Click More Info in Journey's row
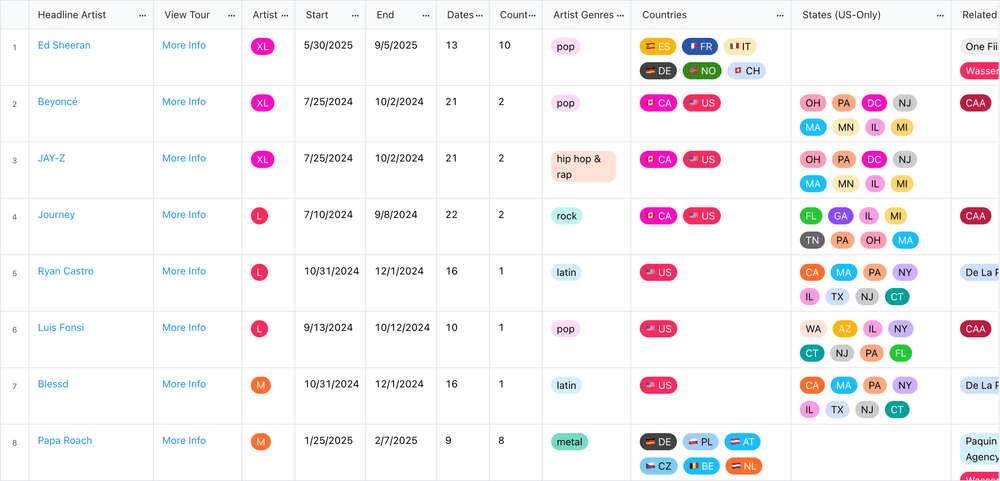 pos(184,214)
